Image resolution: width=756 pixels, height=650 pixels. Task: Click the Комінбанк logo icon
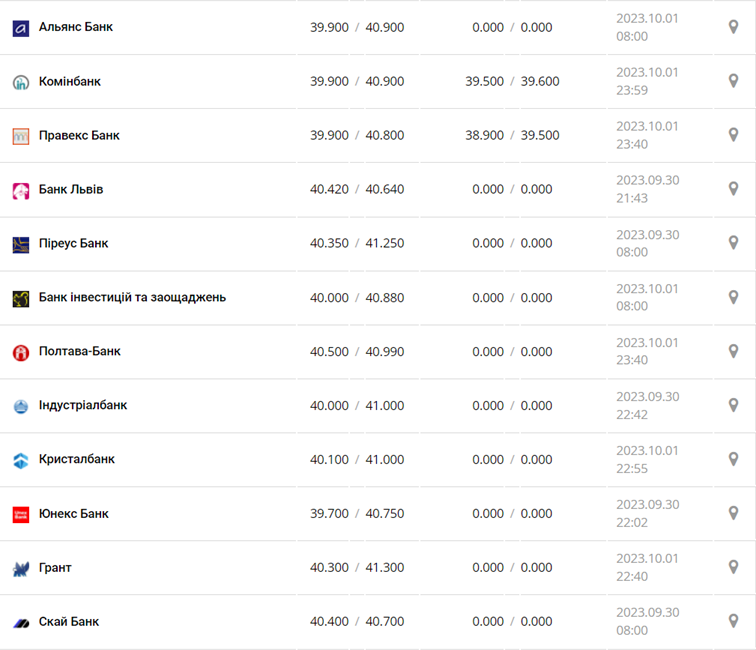[21, 82]
